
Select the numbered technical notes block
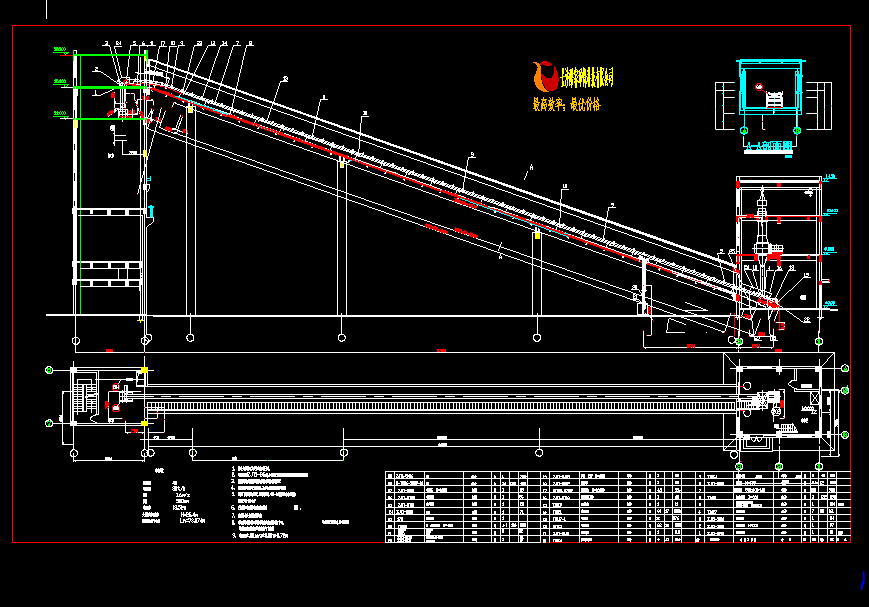click(x=270, y=502)
